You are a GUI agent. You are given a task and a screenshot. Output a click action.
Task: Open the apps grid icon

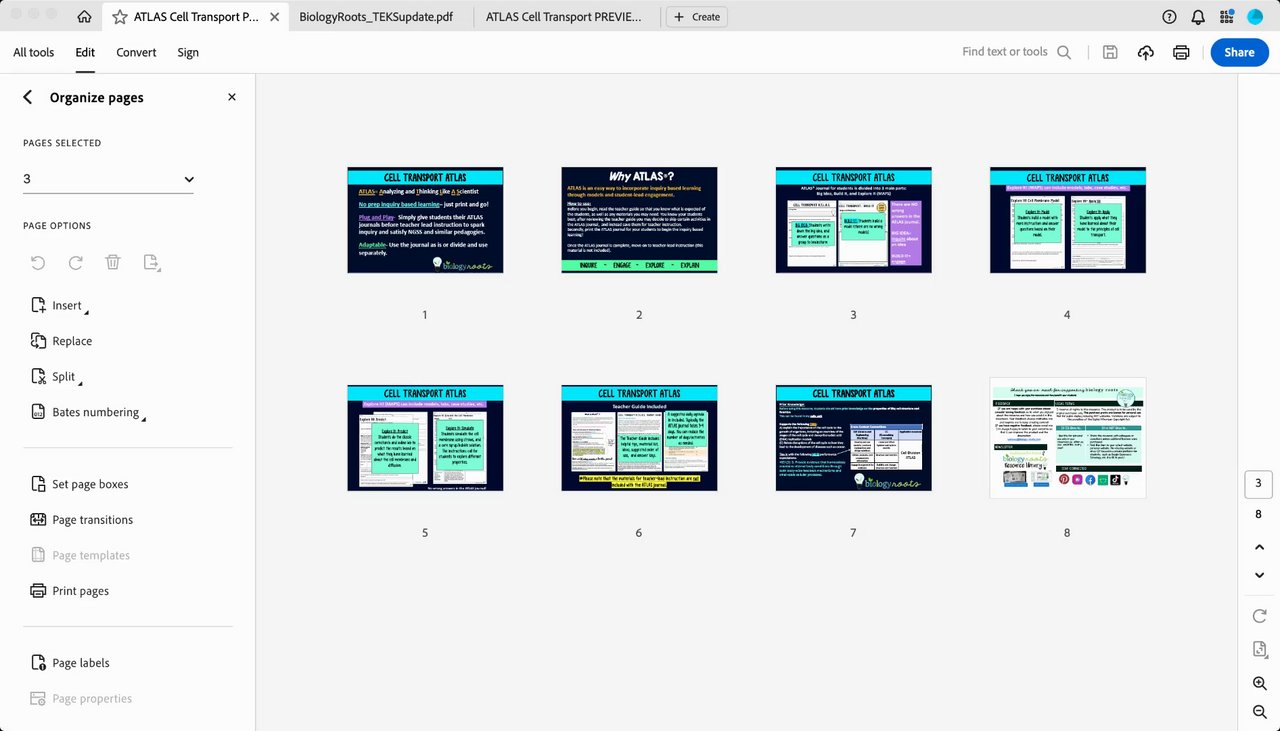pos(1227,17)
